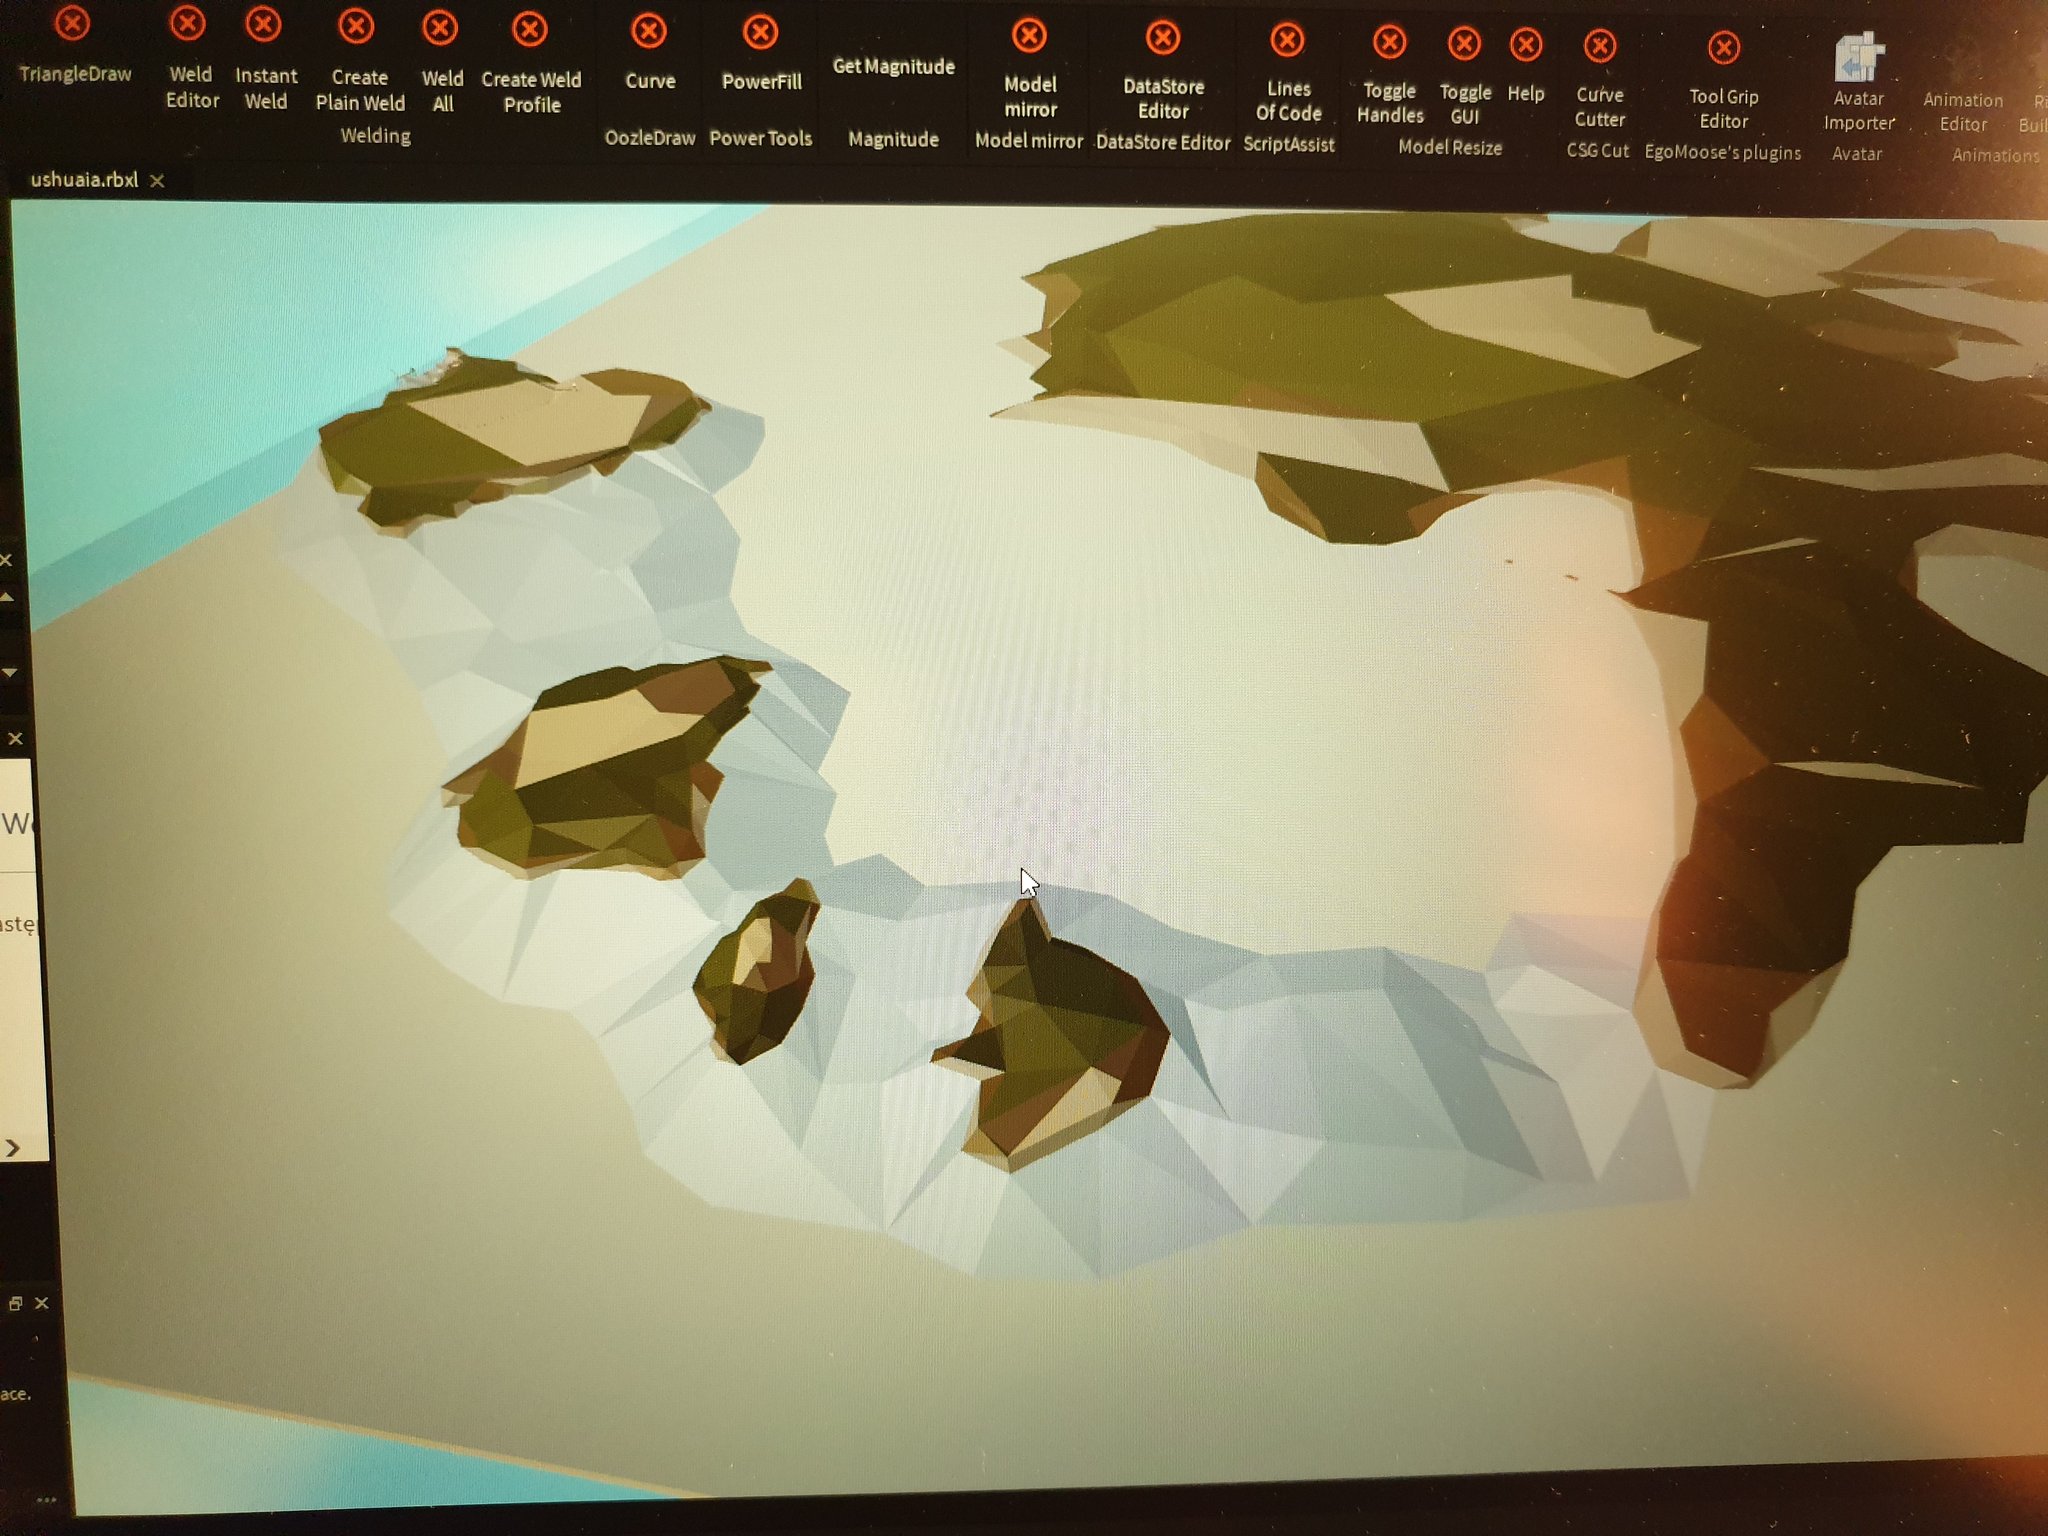Click the ushuaia.rbxl tab

[x=84, y=179]
